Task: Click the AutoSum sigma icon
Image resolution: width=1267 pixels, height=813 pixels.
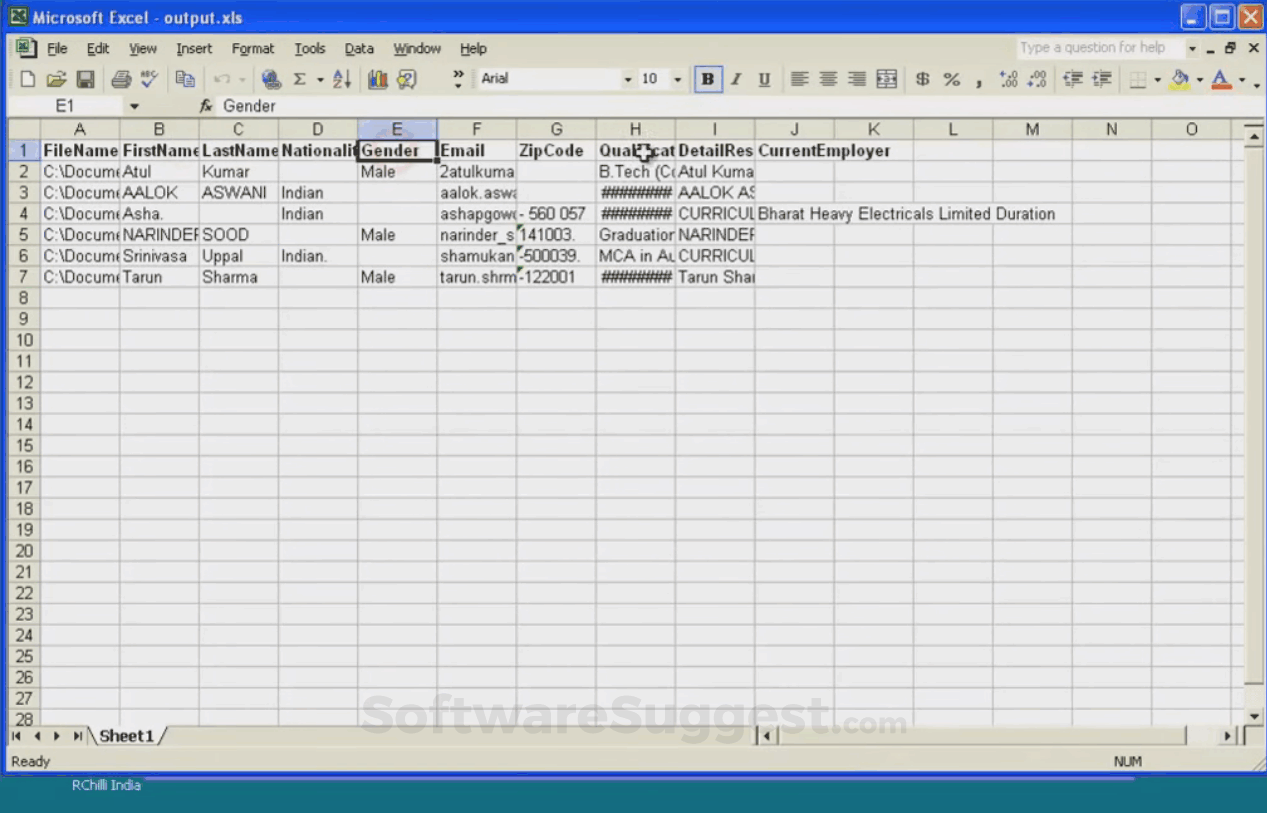Action: point(299,79)
